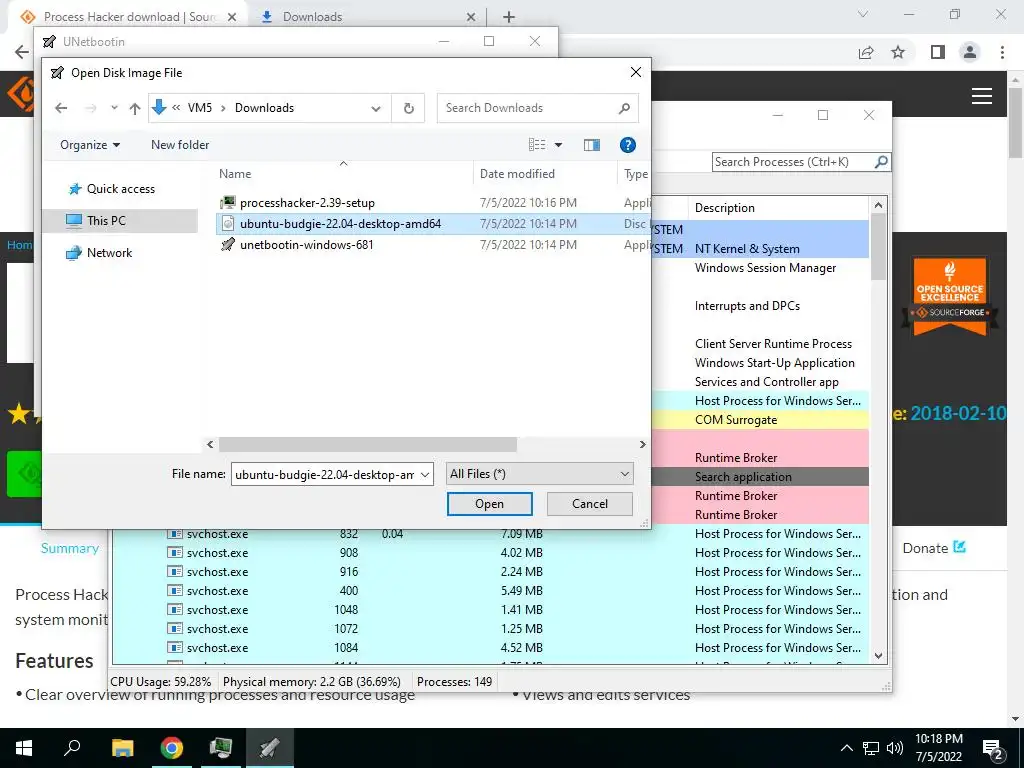Close the Open Disk Image File dialog
Image resolution: width=1024 pixels, height=768 pixels.
pyautogui.click(x=635, y=72)
